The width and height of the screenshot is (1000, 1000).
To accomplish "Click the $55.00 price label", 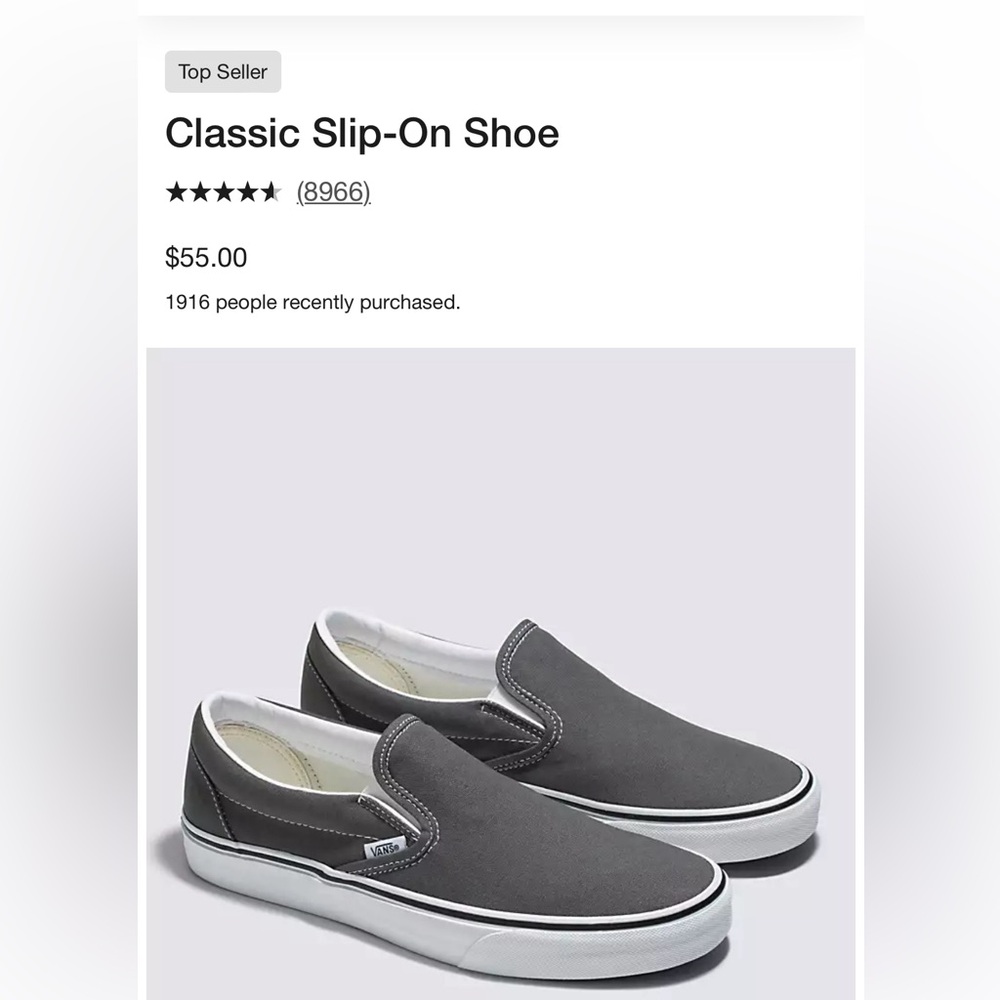I will pos(206,258).
